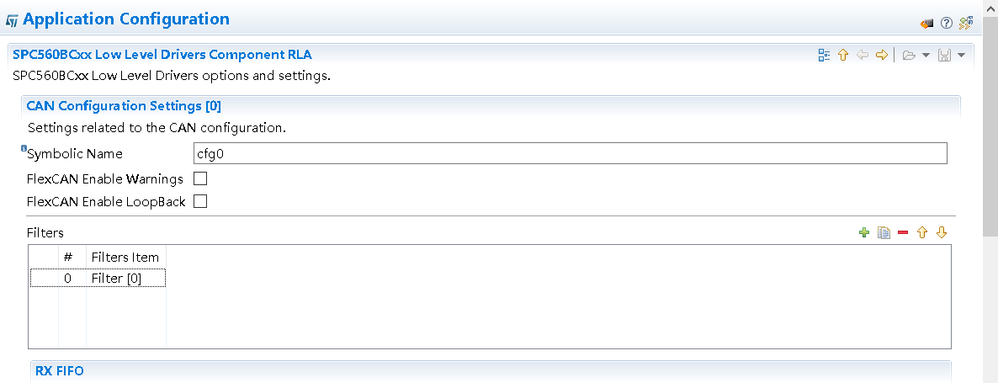This screenshot has width=998, height=383.
Task: Expand the dropdown arrow beside the save icon
Action: coord(962,55)
